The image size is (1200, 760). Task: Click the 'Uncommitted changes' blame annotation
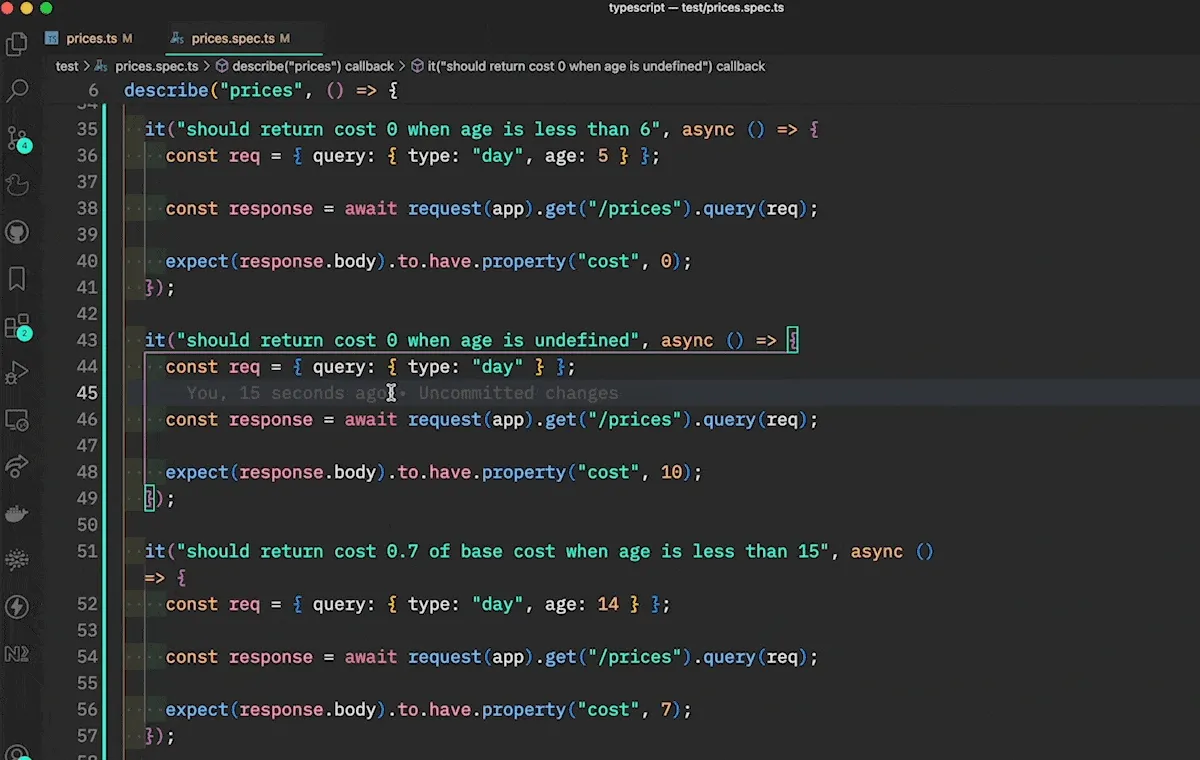(518, 393)
